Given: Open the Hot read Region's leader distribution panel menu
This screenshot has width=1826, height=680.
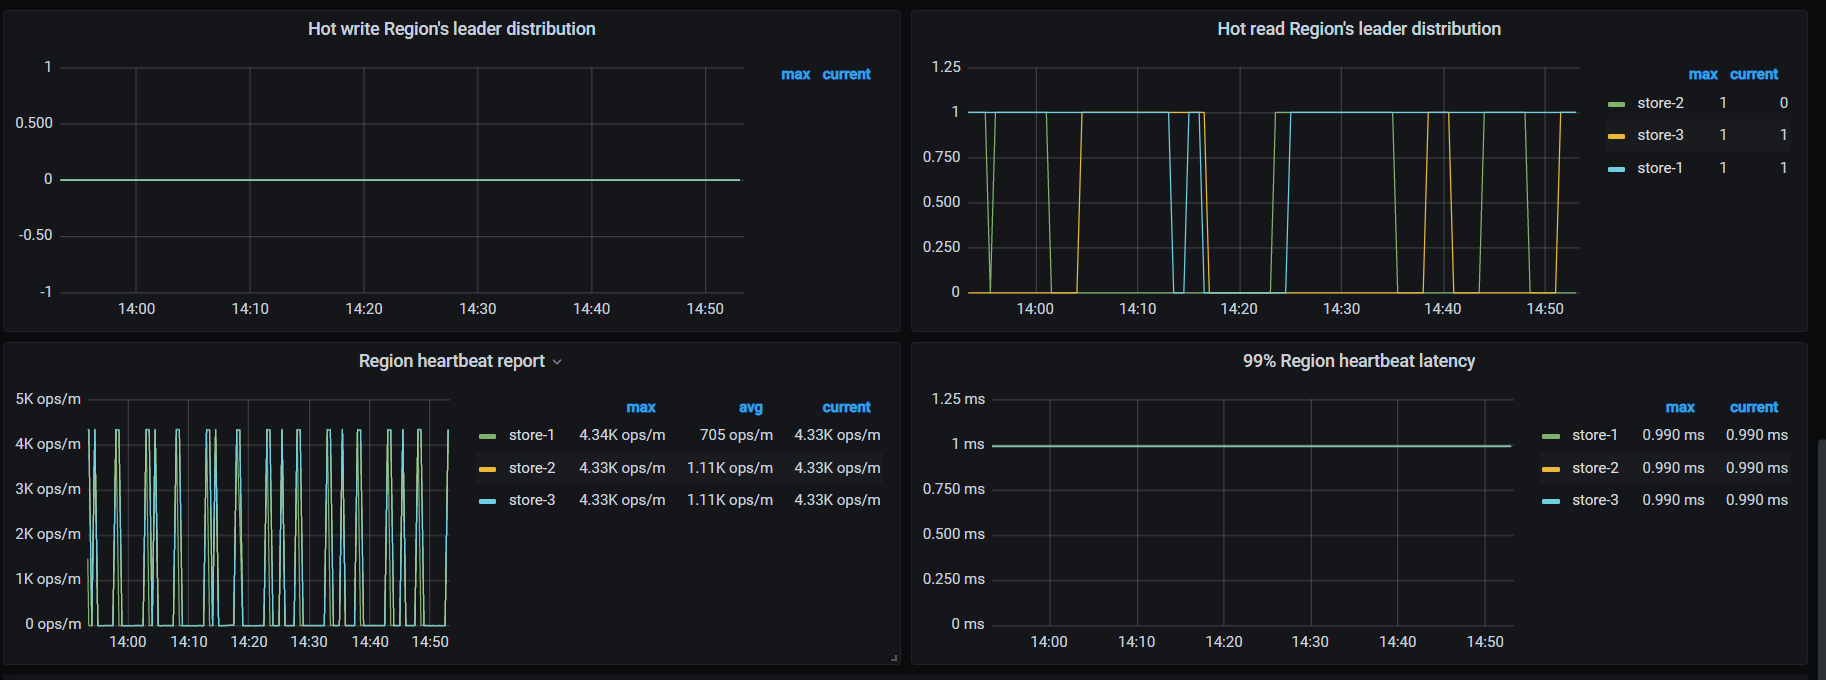Looking at the screenshot, I should (1358, 29).
